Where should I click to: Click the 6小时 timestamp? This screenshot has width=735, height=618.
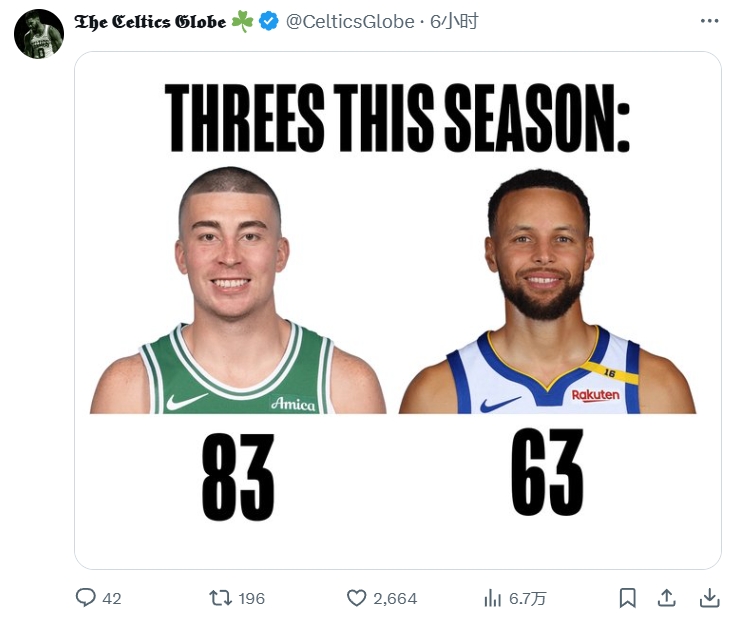pyautogui.click(x=454, y=21)
